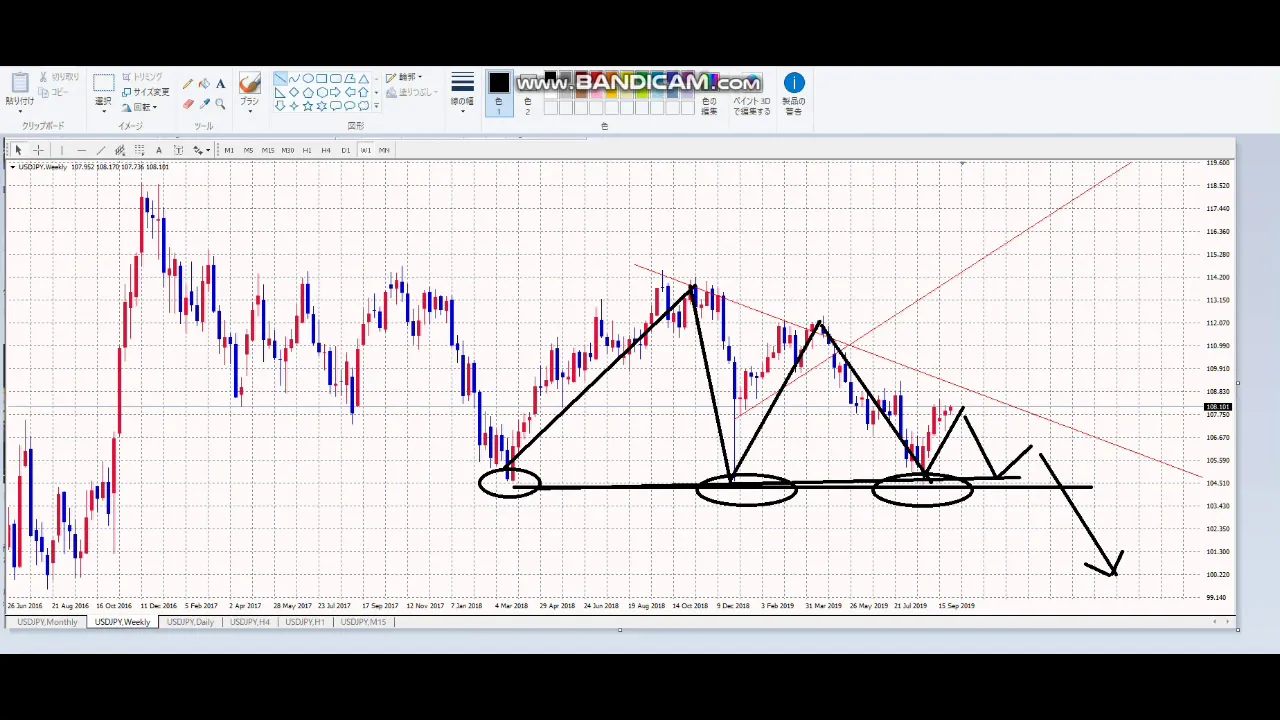1280x720 pixels.
Task: Pick the Down arrow shape
Action: tap(280, 105)
